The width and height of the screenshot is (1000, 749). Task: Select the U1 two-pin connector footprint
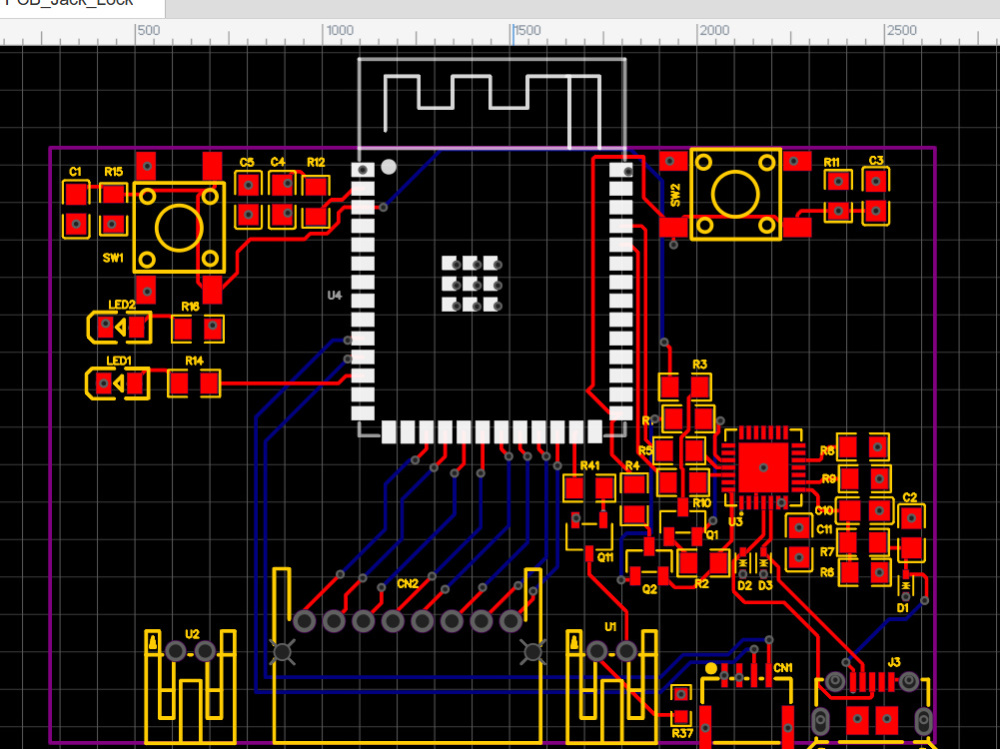click(x=612, y=686)
